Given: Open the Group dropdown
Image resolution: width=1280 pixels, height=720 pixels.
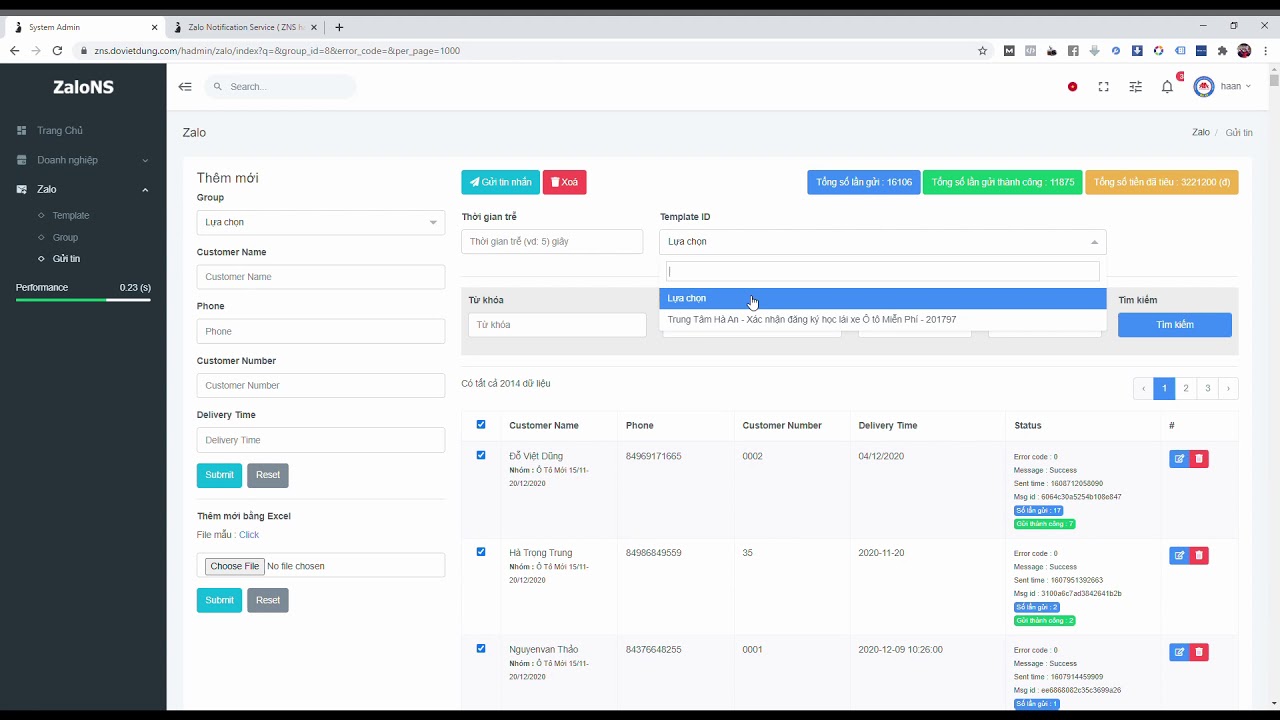Looking at the screenshot, I should (321, 222).
